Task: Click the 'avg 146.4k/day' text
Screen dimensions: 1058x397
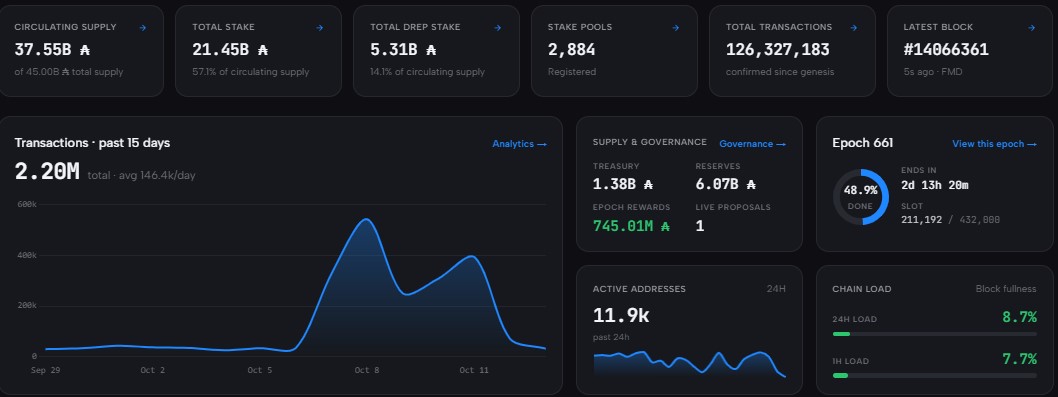Action: click(x=158, y=176)
